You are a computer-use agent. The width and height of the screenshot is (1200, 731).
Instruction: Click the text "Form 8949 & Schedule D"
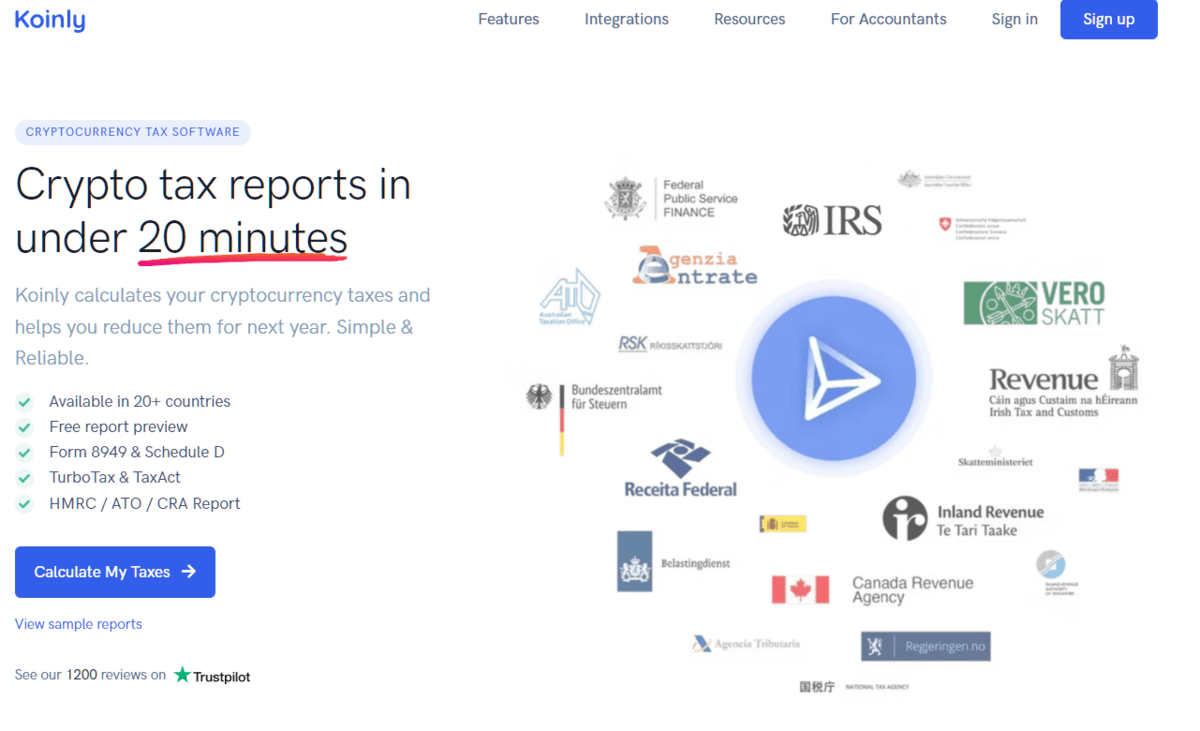[x=137, y=452]
